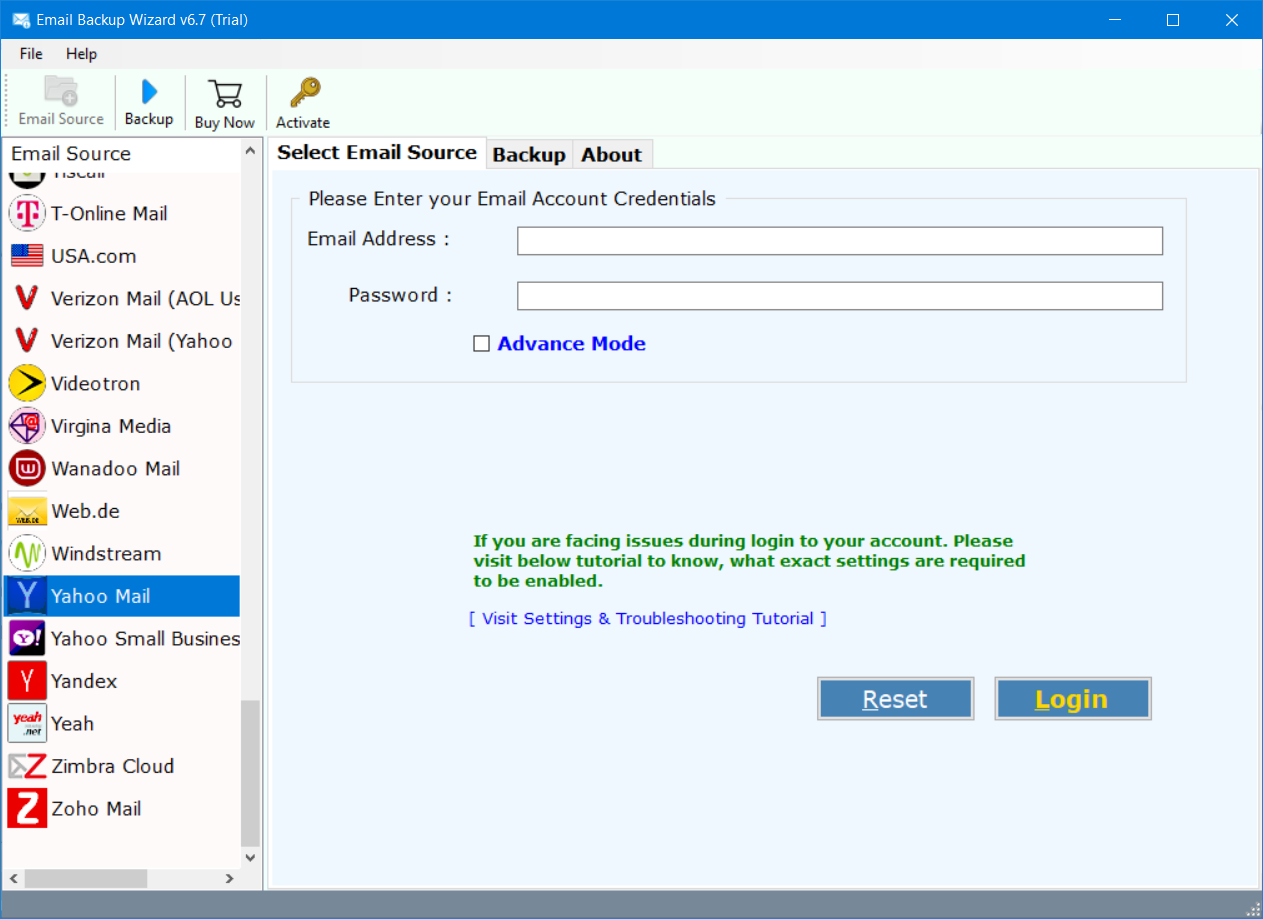Select the USA.com flag icon
Screen dimensions: 1263x919
27,256
